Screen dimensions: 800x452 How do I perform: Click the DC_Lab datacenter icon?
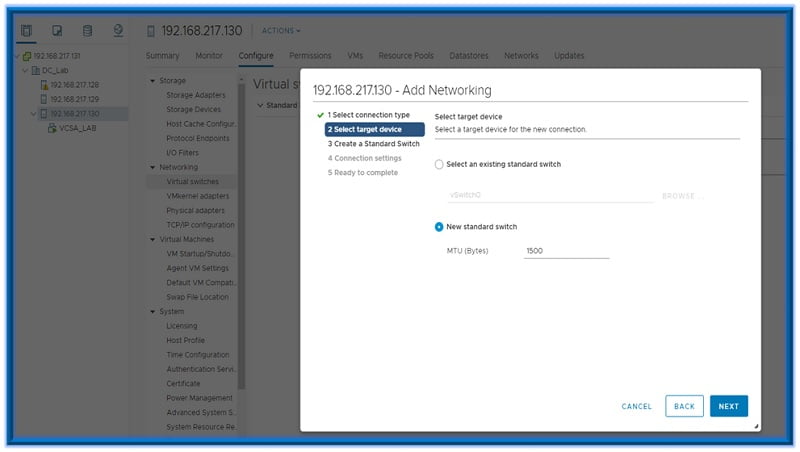(35, 70)
